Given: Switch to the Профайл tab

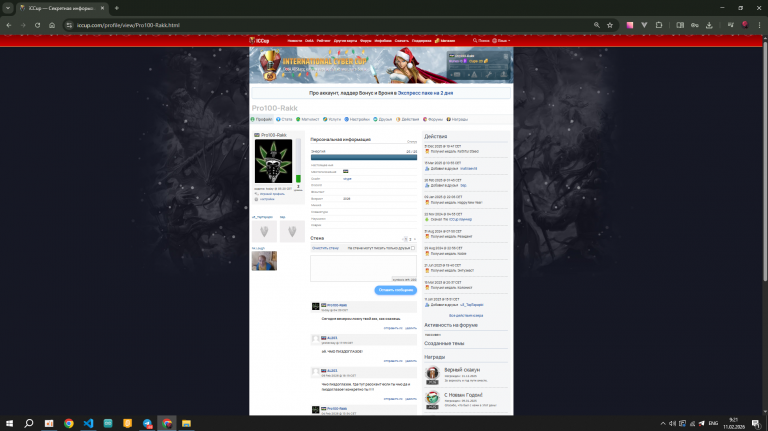Looking at the screenshot, I should pos(262,119).
